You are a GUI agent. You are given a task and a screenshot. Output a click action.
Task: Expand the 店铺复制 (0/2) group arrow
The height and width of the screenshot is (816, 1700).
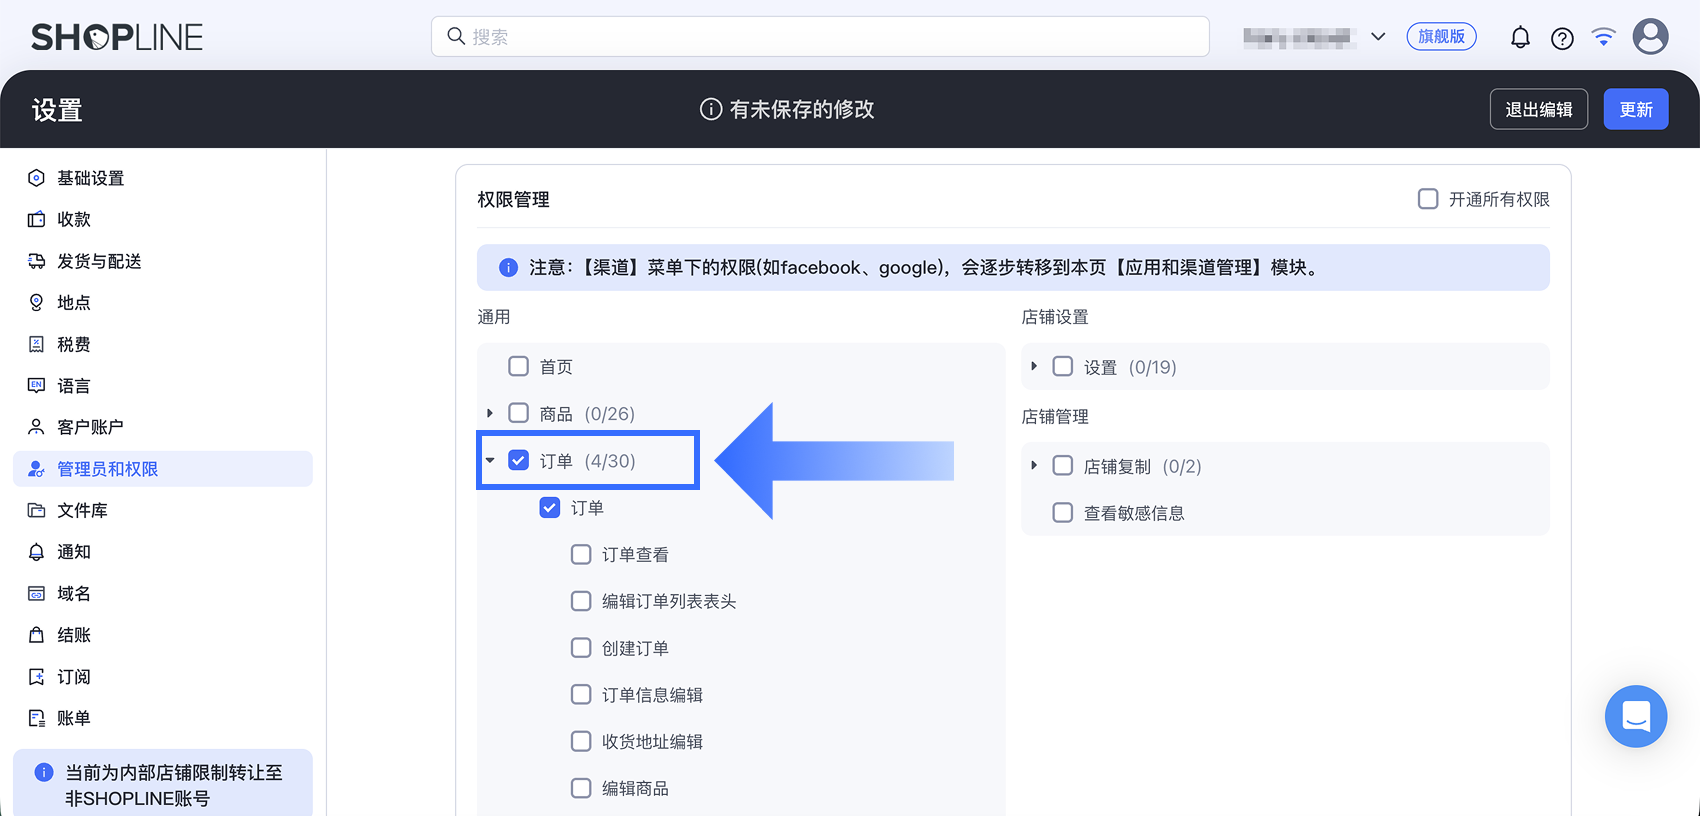pos(1034,466)
